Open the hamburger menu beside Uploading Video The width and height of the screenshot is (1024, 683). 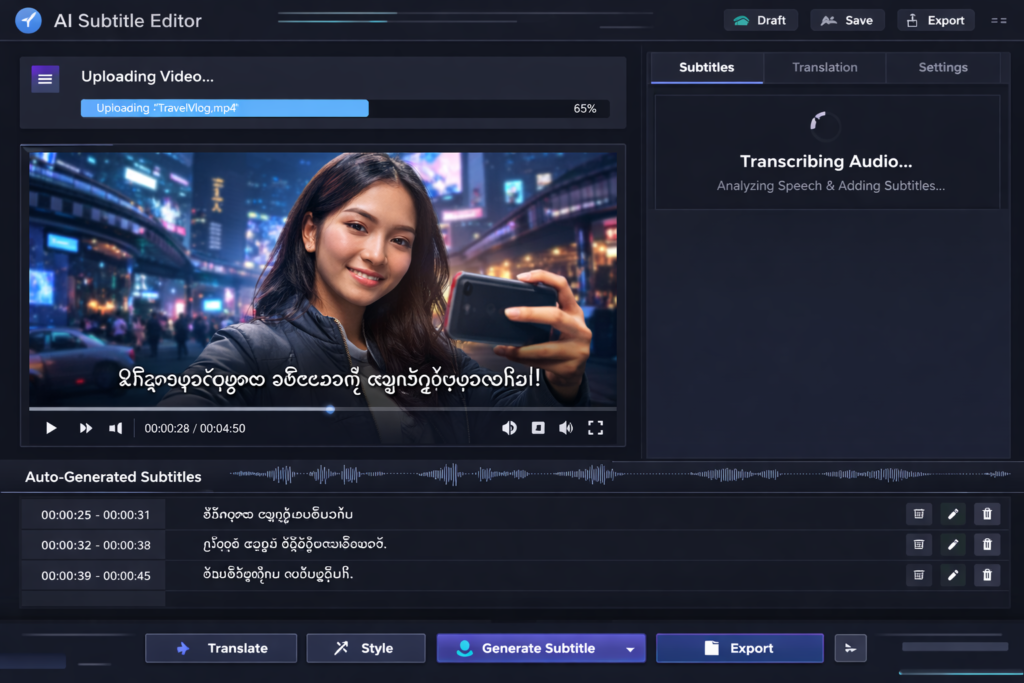pyautogui.click(x=45, y=79)
